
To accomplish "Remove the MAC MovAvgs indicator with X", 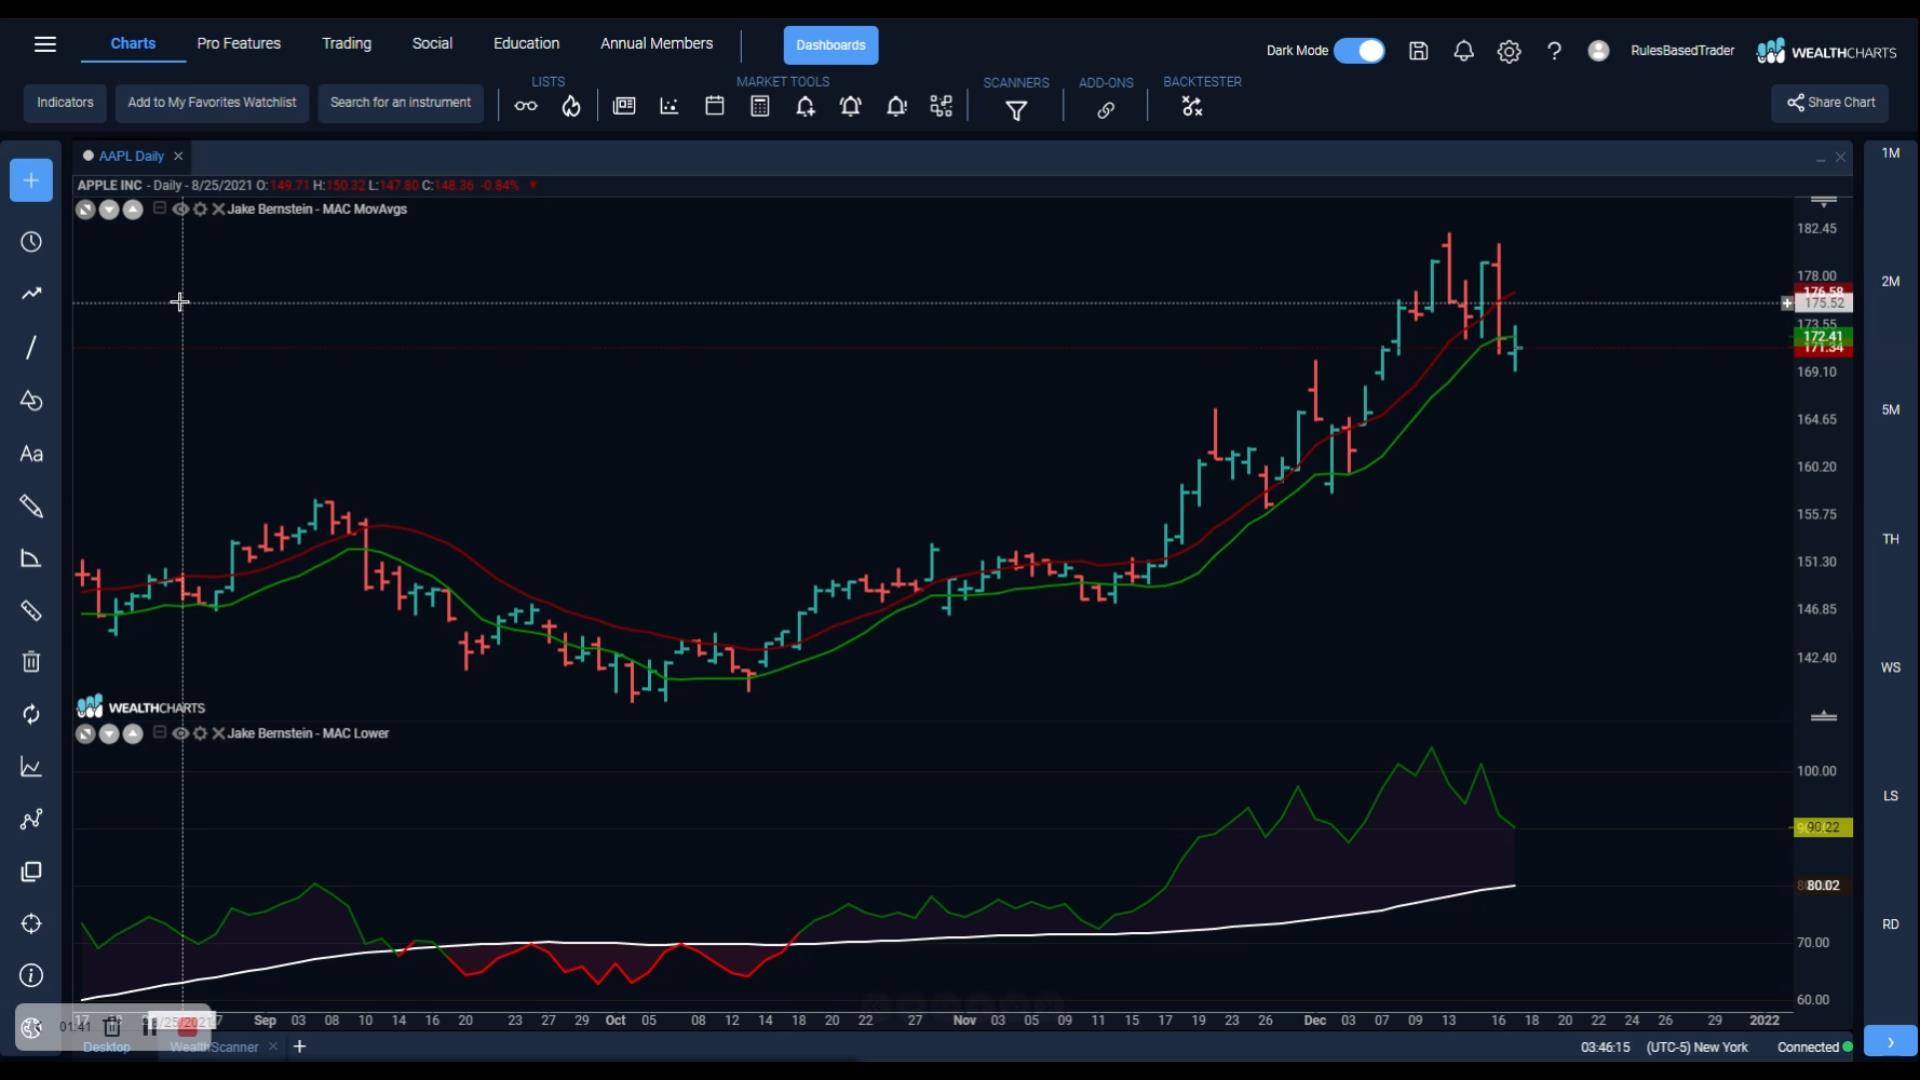I will [x=218, y=209].
